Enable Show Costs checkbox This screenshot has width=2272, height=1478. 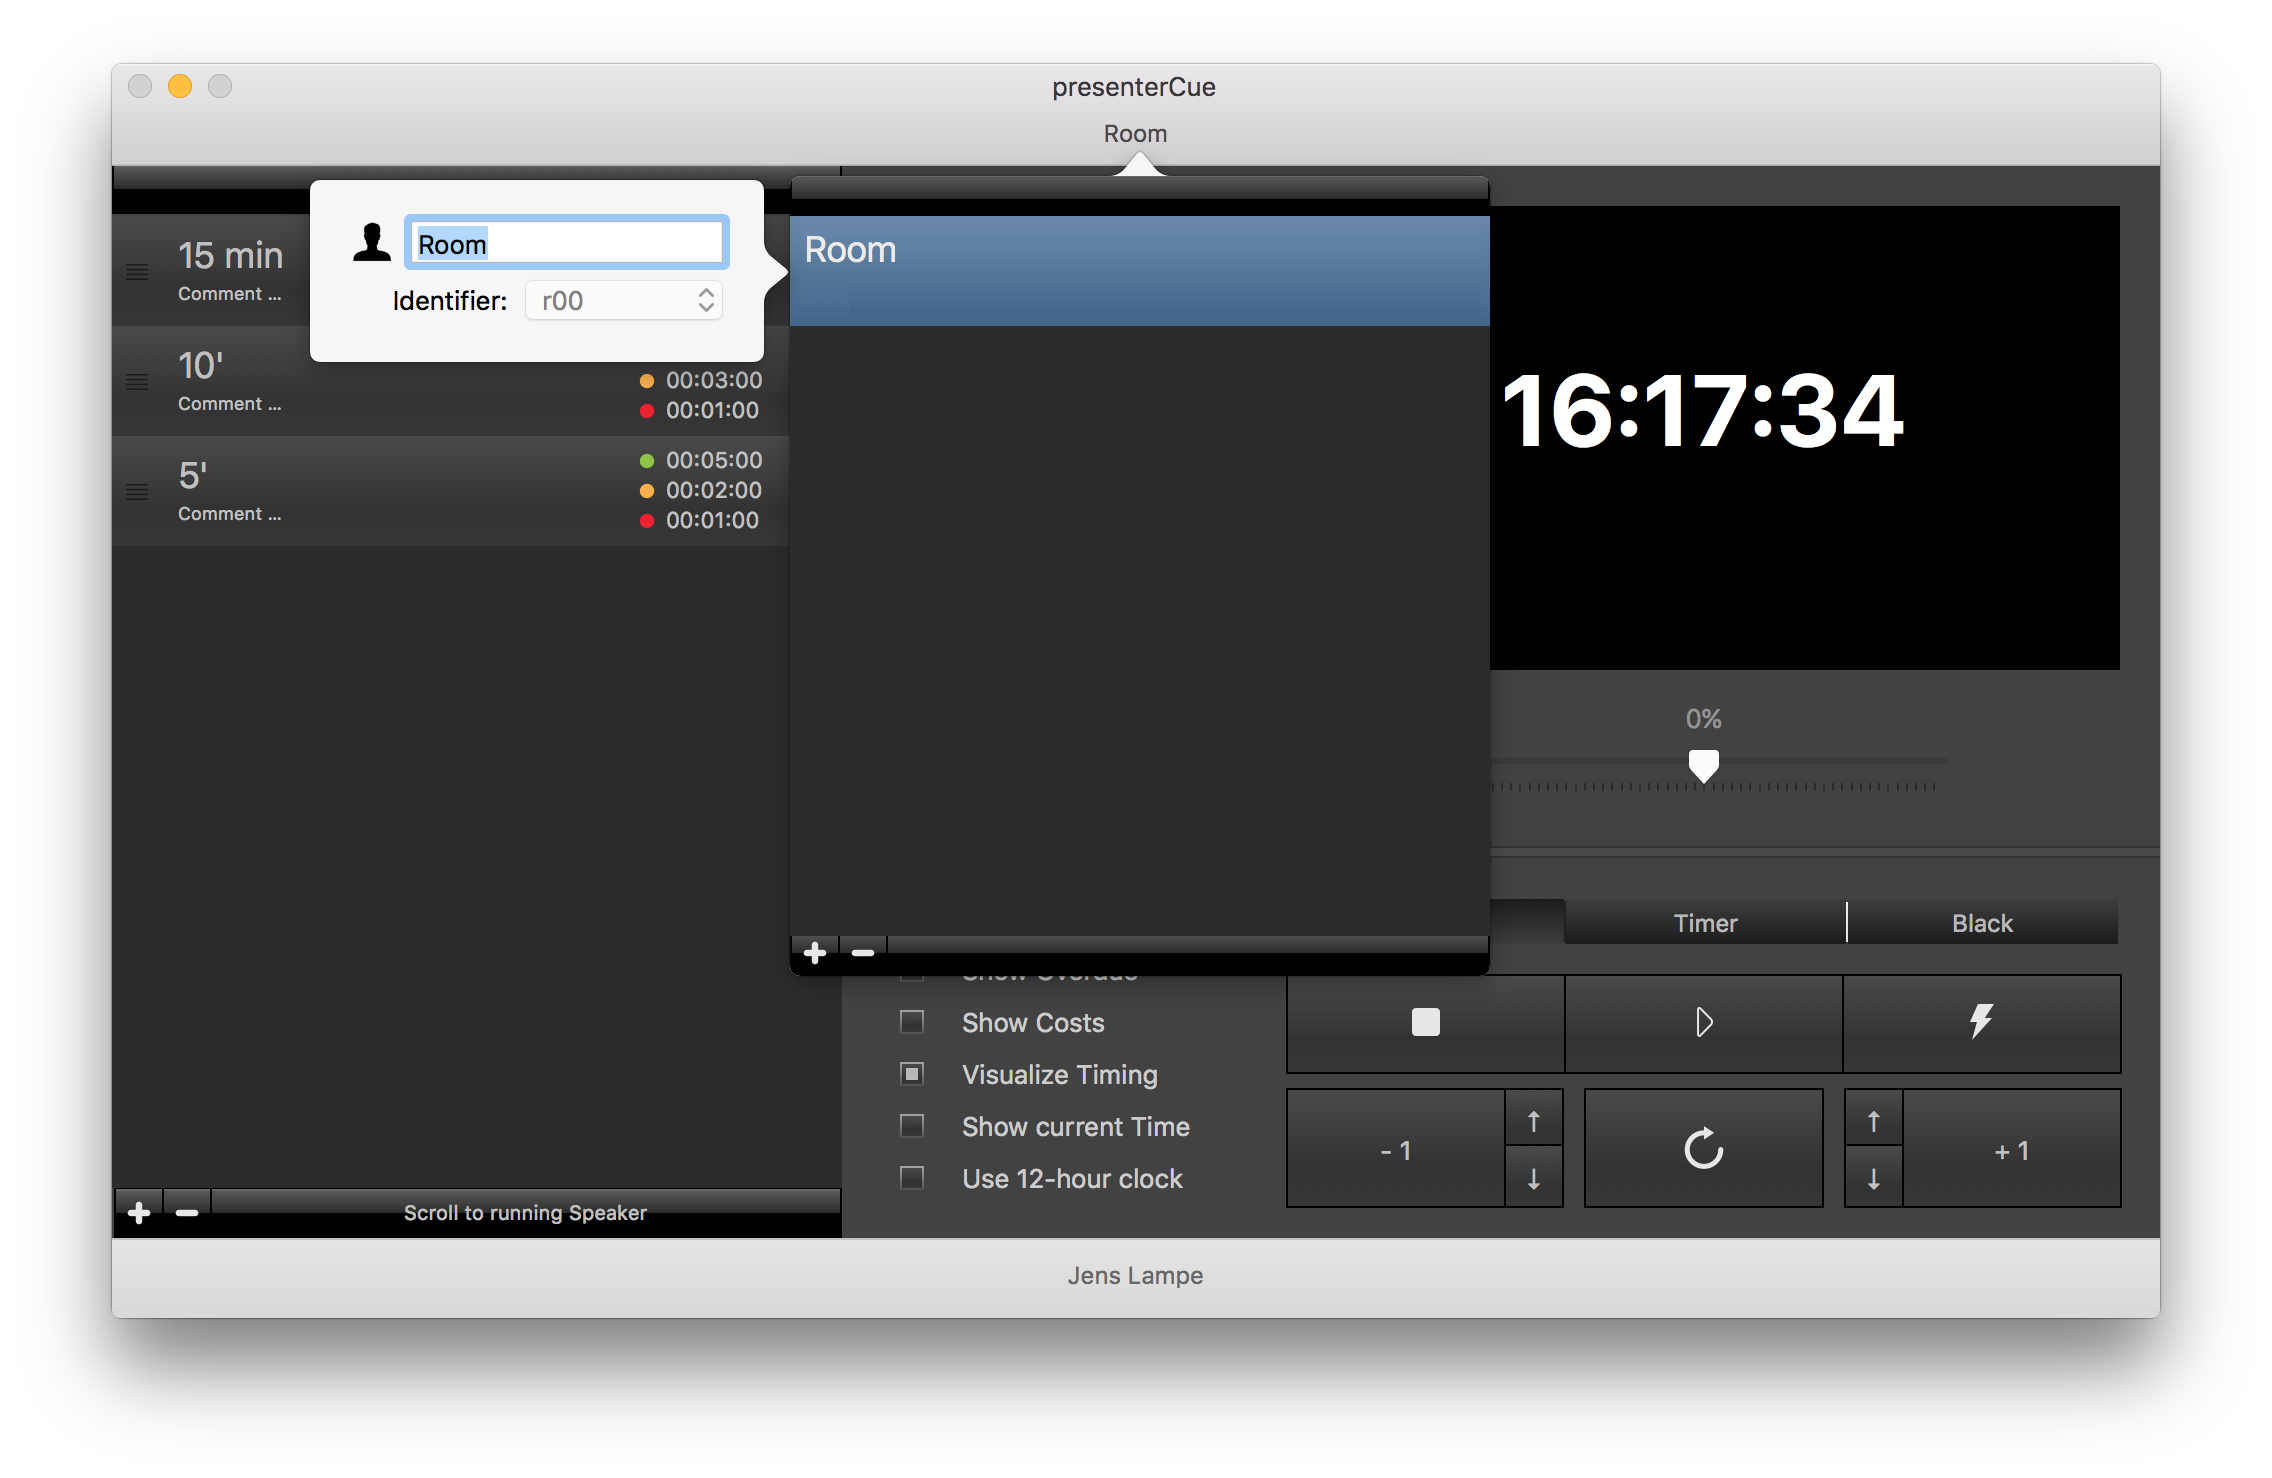click(x=912, y=1022)
